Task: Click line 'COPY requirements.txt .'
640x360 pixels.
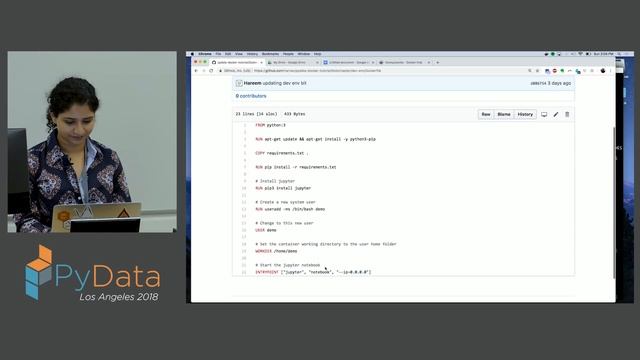Action: point(282,153)
